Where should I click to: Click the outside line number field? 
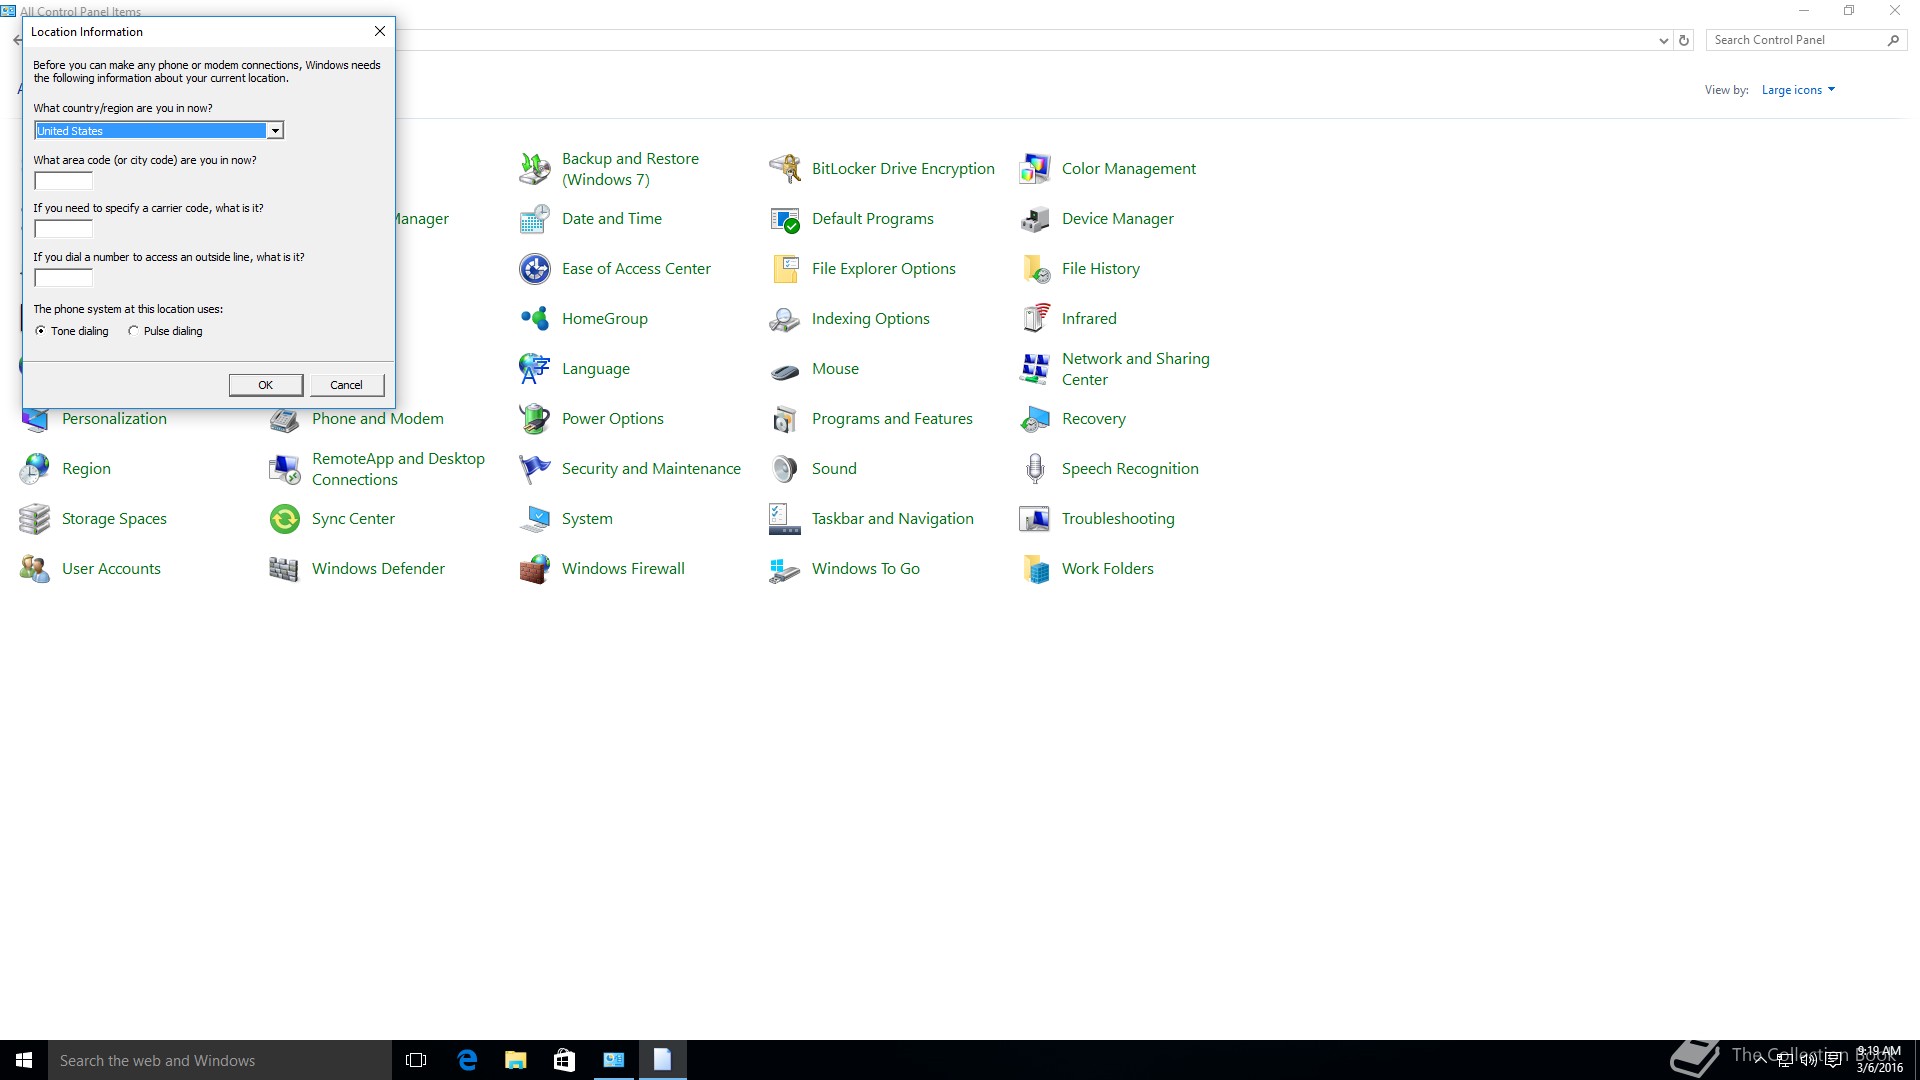pyautogui.click(x=63, y=278)
